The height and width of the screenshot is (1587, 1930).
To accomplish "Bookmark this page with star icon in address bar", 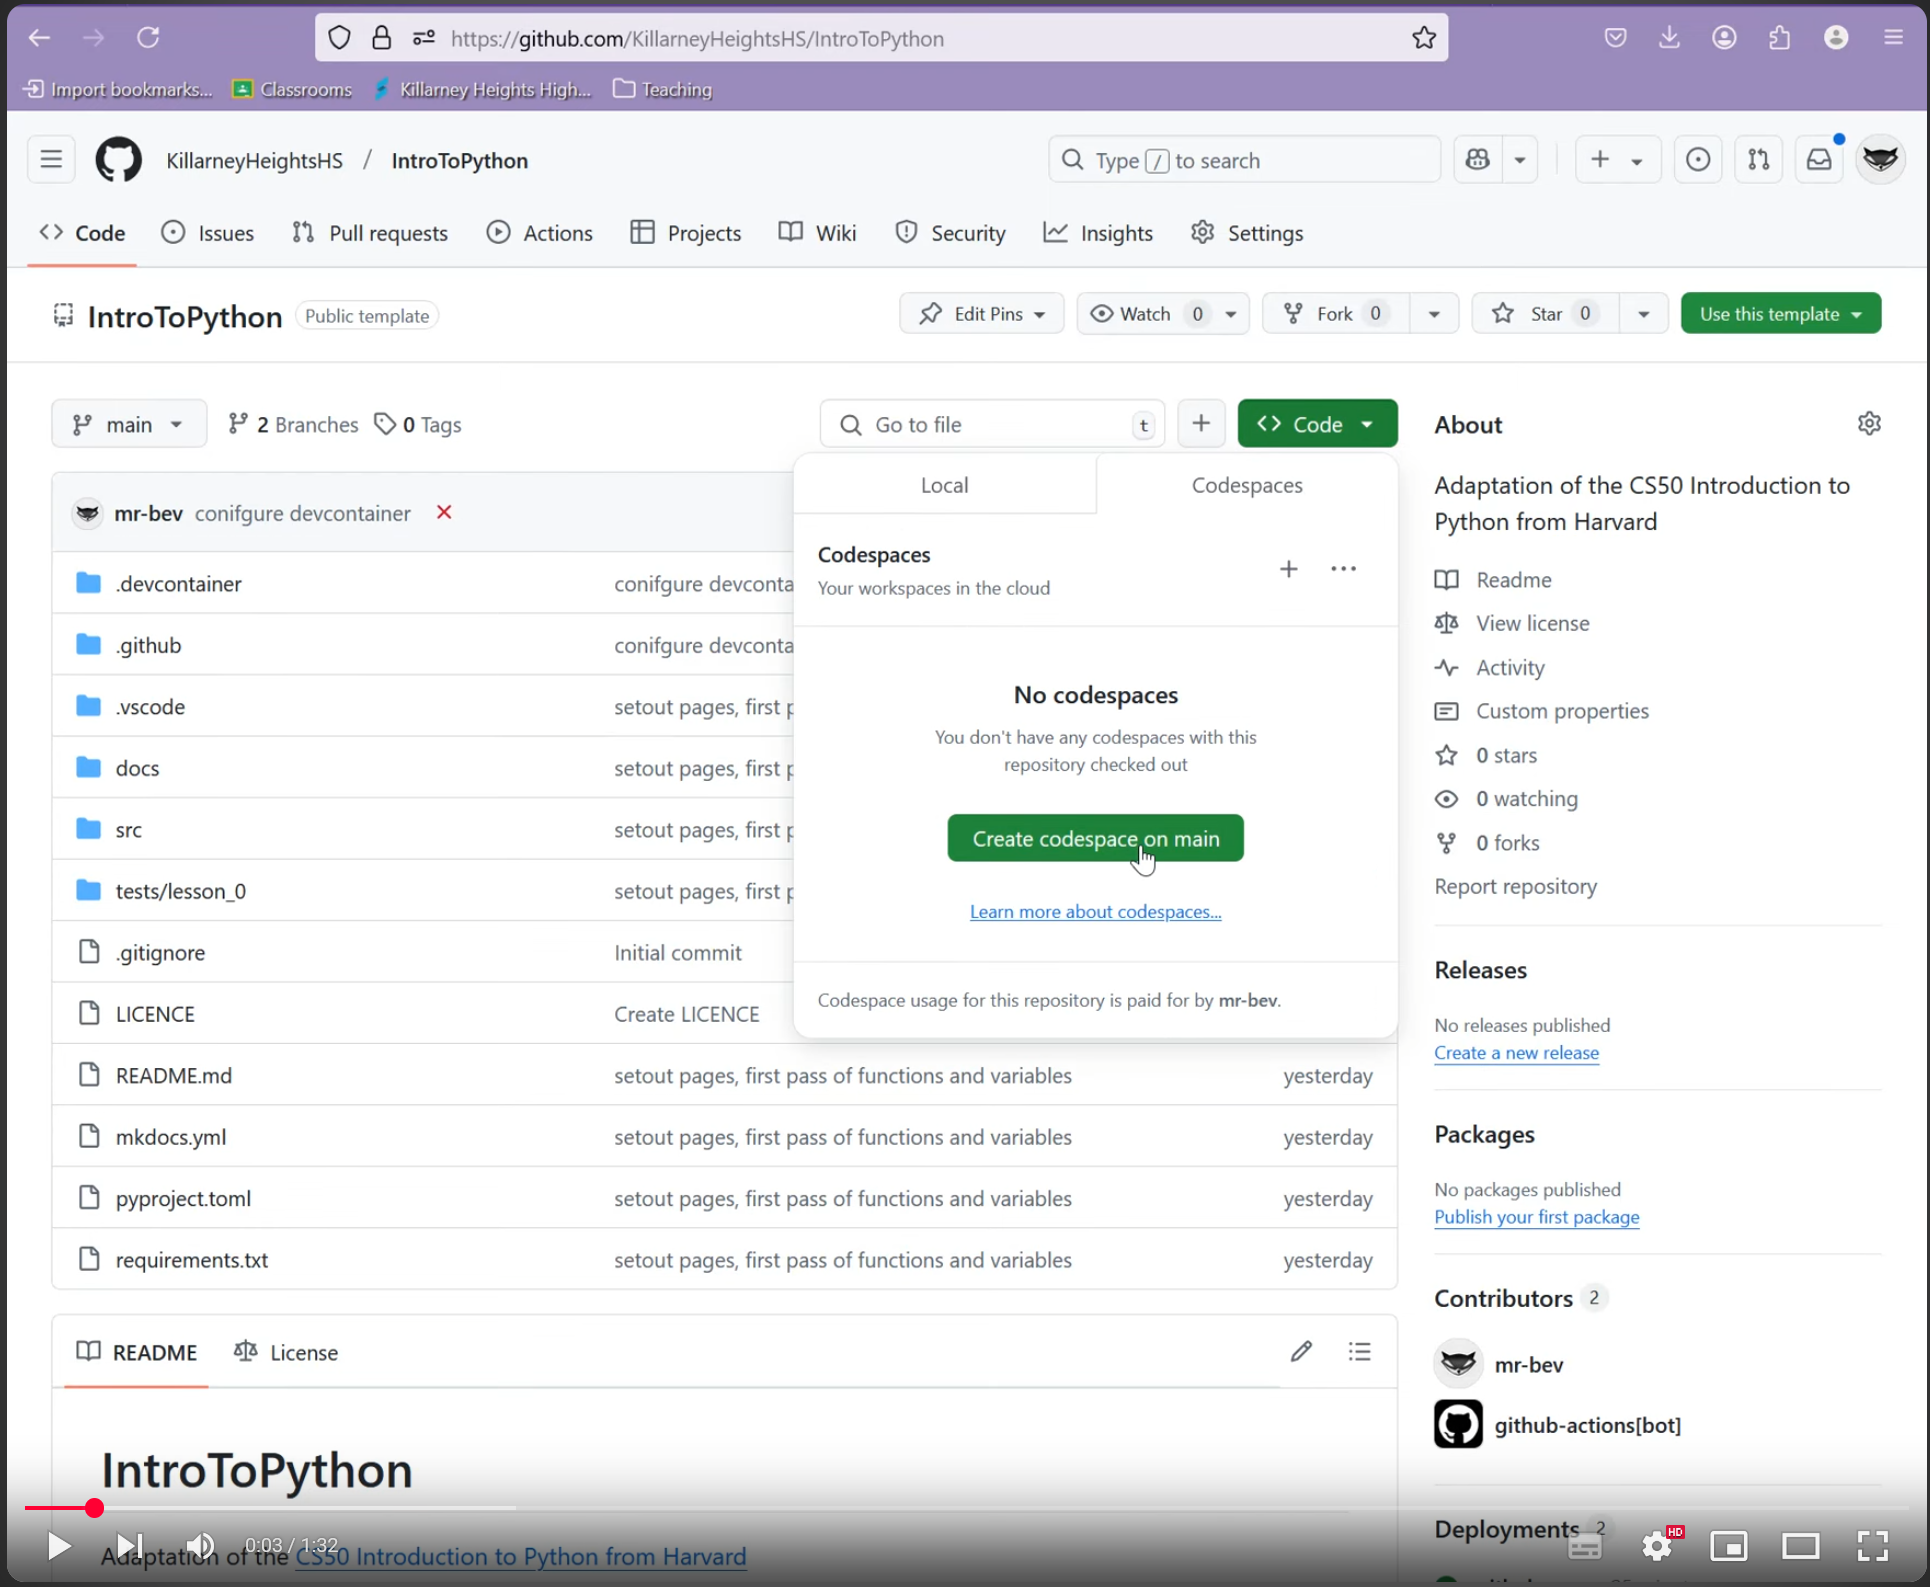I will (1424, 38).
